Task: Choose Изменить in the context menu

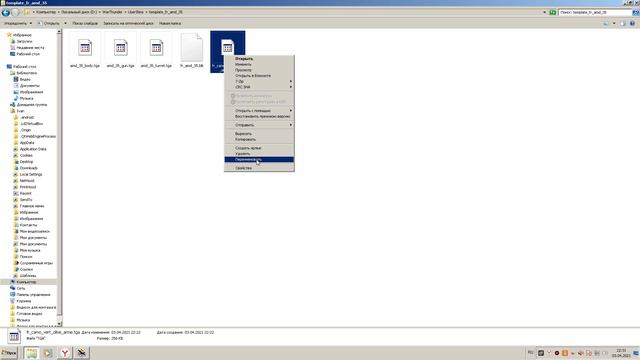Action: tap(259, 64)
